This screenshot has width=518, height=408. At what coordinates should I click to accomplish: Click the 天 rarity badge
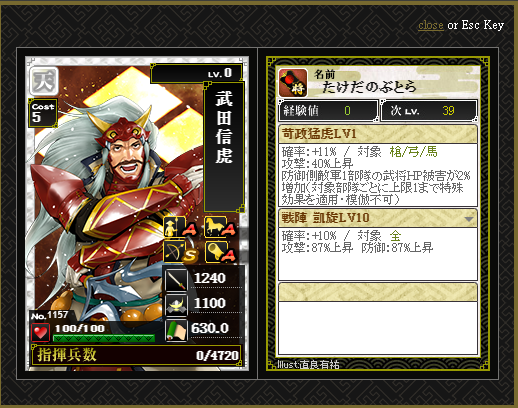[44, 81]
